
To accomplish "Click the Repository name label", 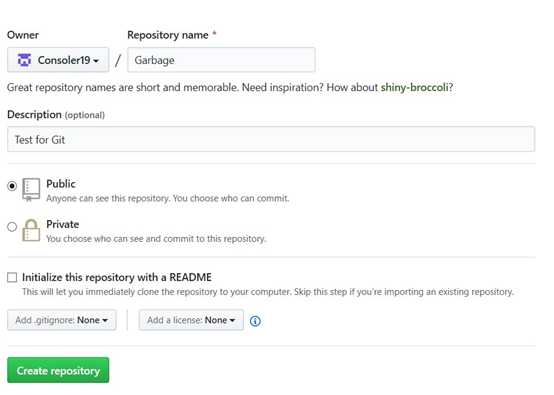I will 168,35.
